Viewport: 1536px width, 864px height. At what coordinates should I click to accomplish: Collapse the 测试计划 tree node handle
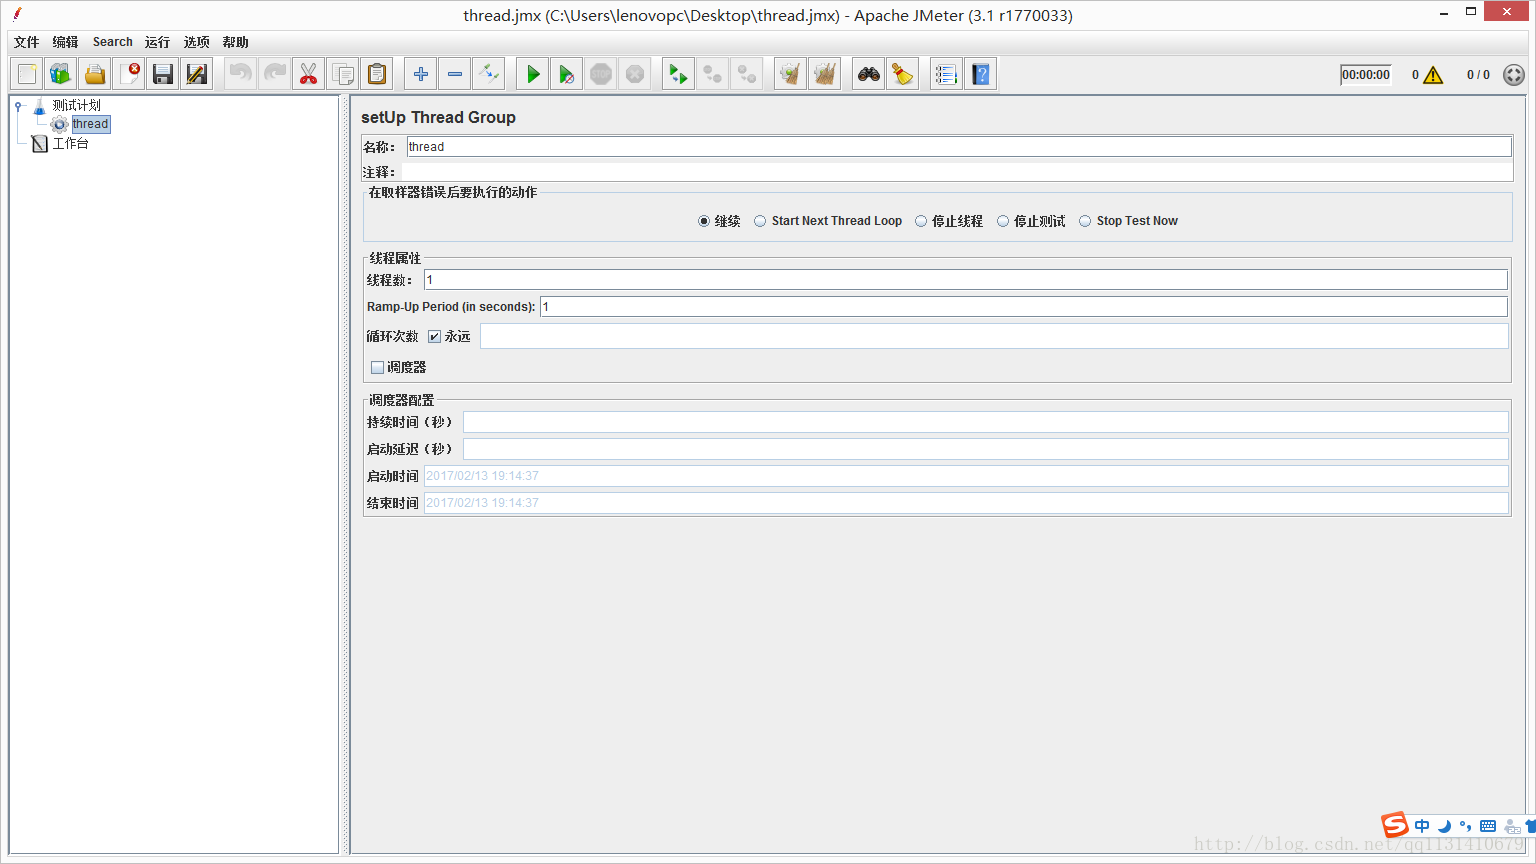coord(18,105)
